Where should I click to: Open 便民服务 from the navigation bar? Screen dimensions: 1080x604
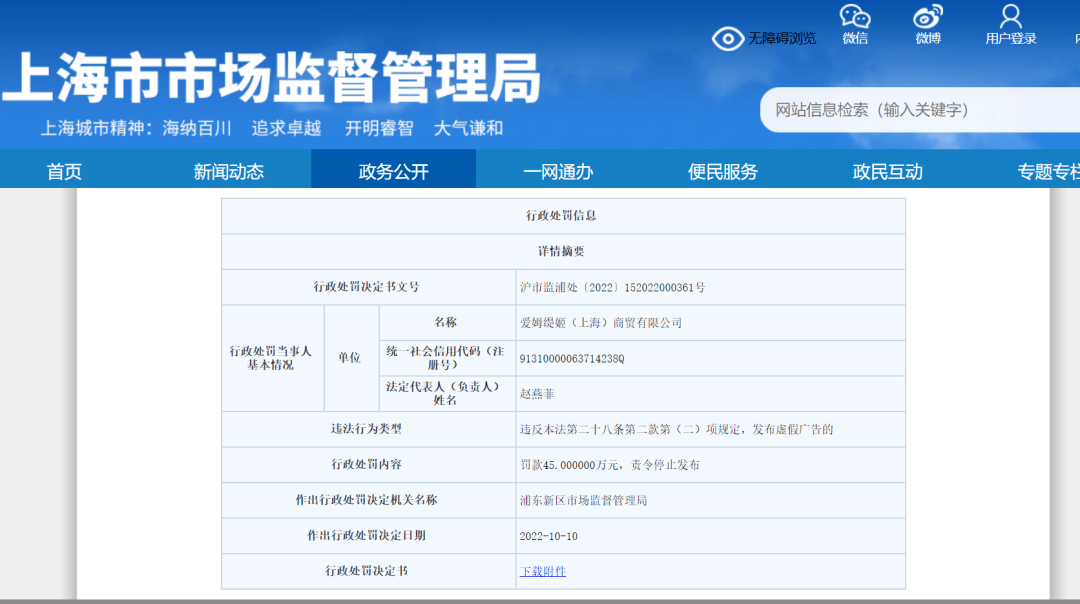coord(720,169)
